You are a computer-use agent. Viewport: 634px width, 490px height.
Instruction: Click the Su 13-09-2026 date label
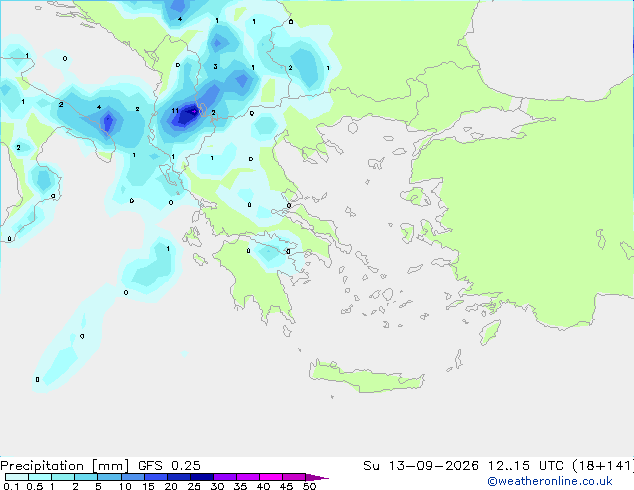tap(421, 466)
